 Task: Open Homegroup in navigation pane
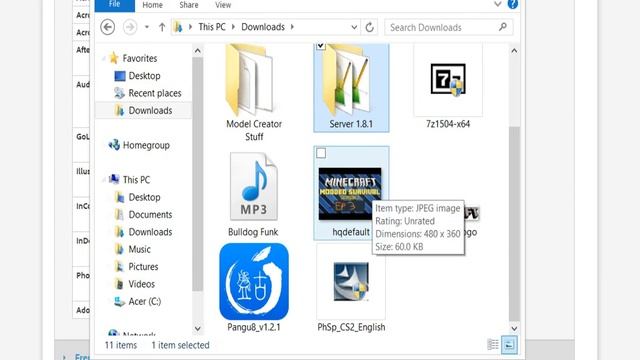[146, 145]
